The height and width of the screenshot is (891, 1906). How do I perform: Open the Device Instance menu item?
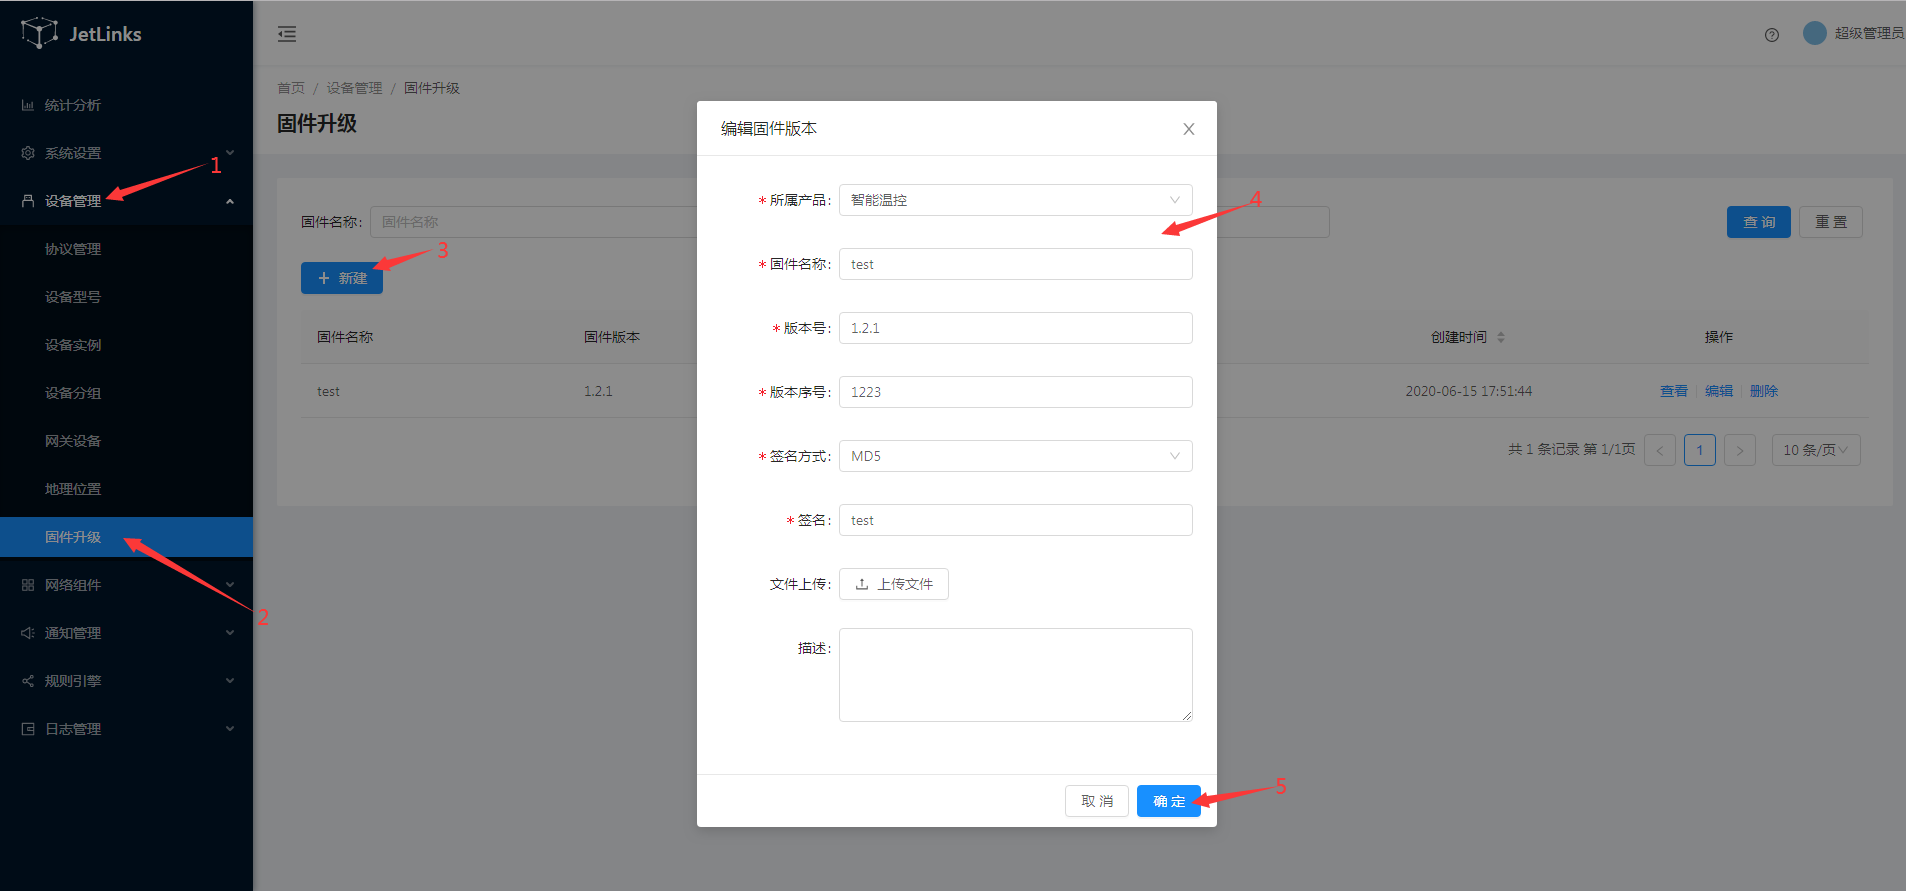pos(73,345)
